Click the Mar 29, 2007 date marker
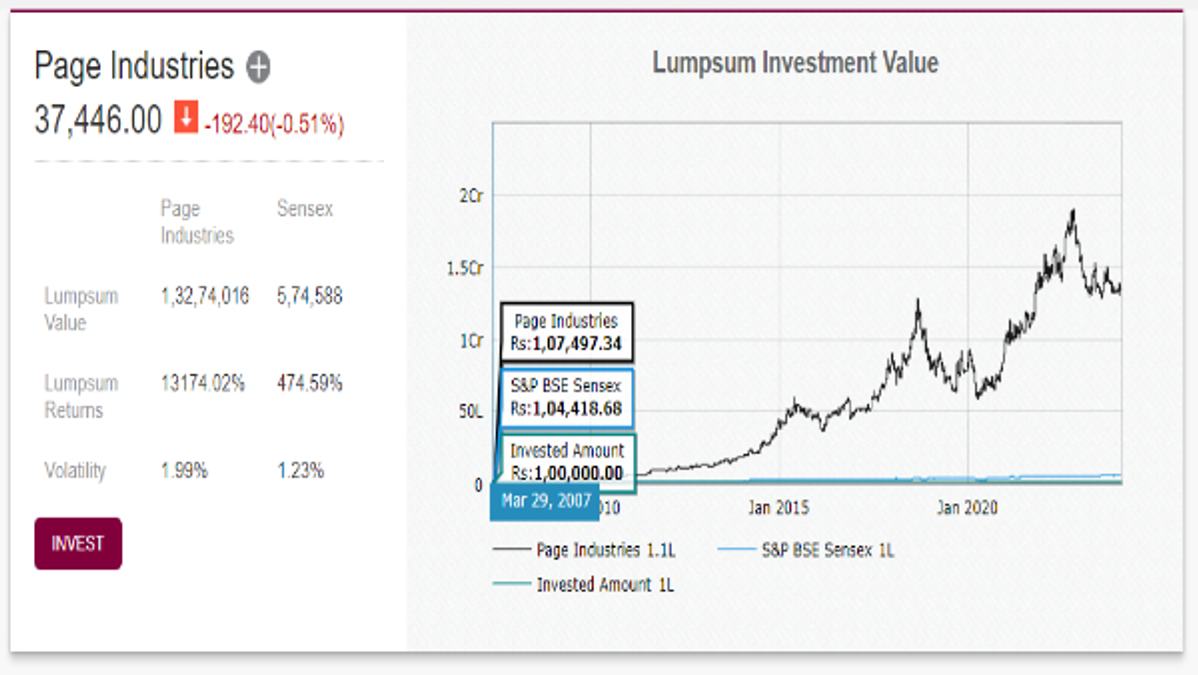Screen dimensions: 1198x675 click(x=546, y=501)
